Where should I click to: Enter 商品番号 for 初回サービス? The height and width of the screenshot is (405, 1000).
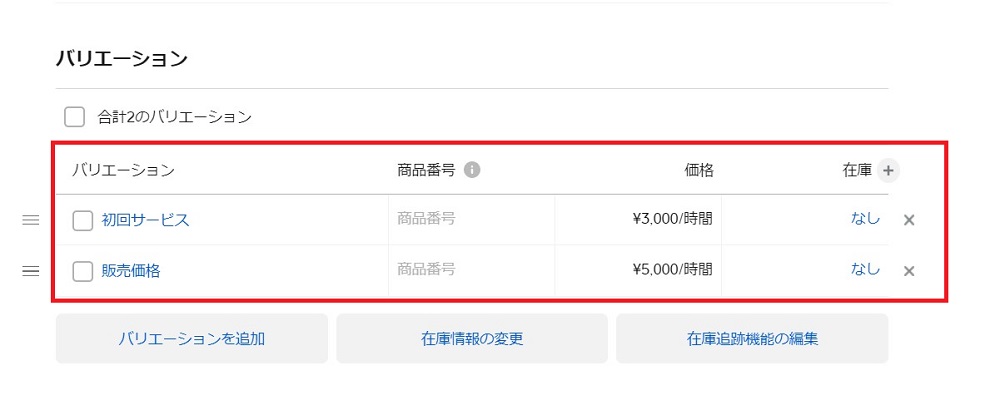470,219
